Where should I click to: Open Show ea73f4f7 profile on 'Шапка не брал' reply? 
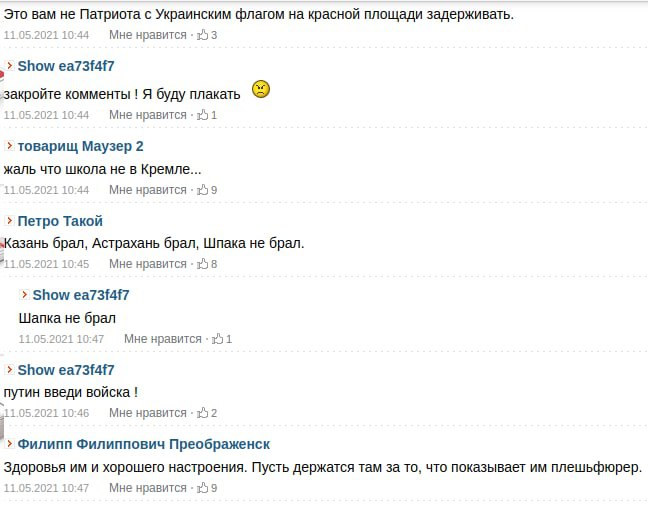coord(81,295)
